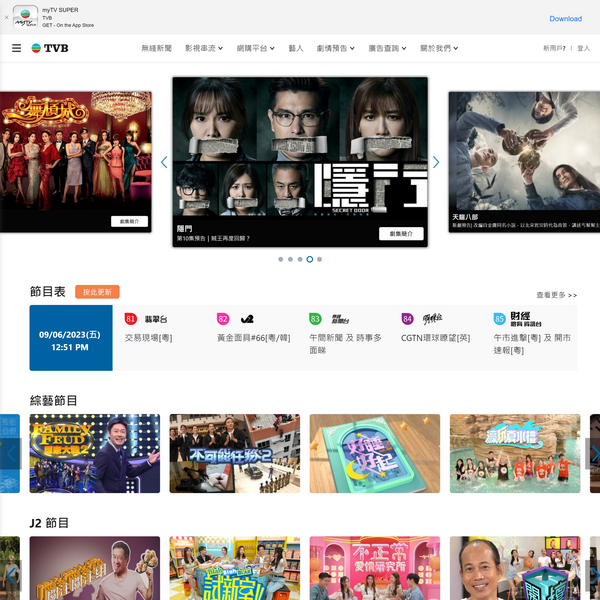Image resolution: width=600 pixels, height=600 pixels.
Task: Click the TVB logo
Action: click(x=51, y=48)
